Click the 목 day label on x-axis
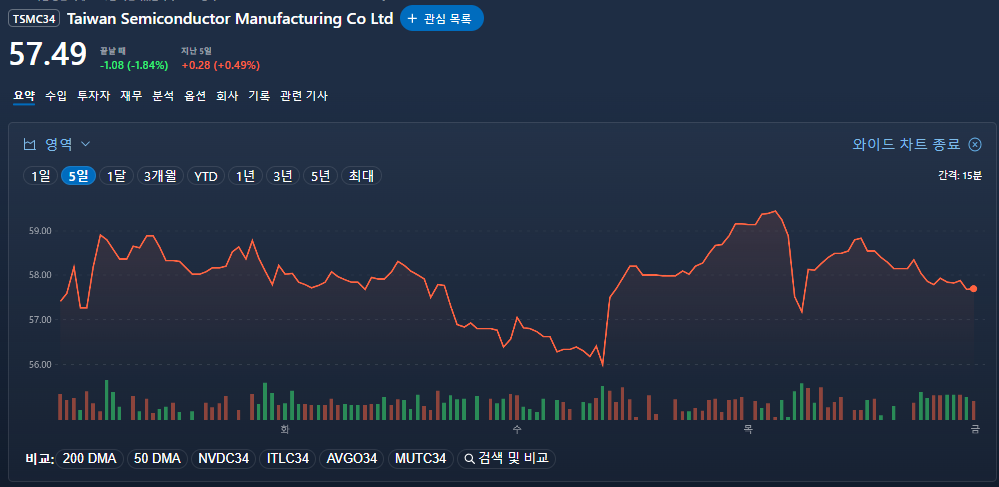The image size is (999, 487). point(749,430)
